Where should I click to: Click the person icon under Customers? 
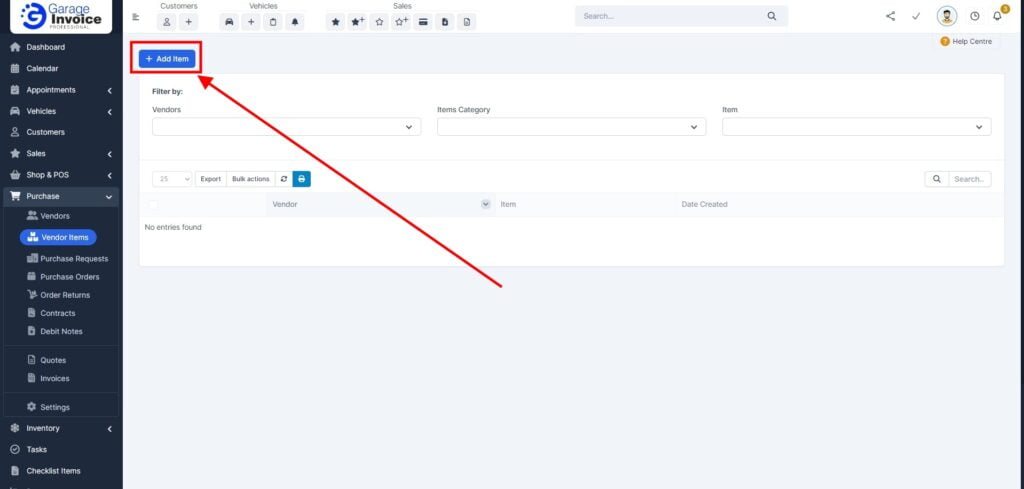[167, 21]
